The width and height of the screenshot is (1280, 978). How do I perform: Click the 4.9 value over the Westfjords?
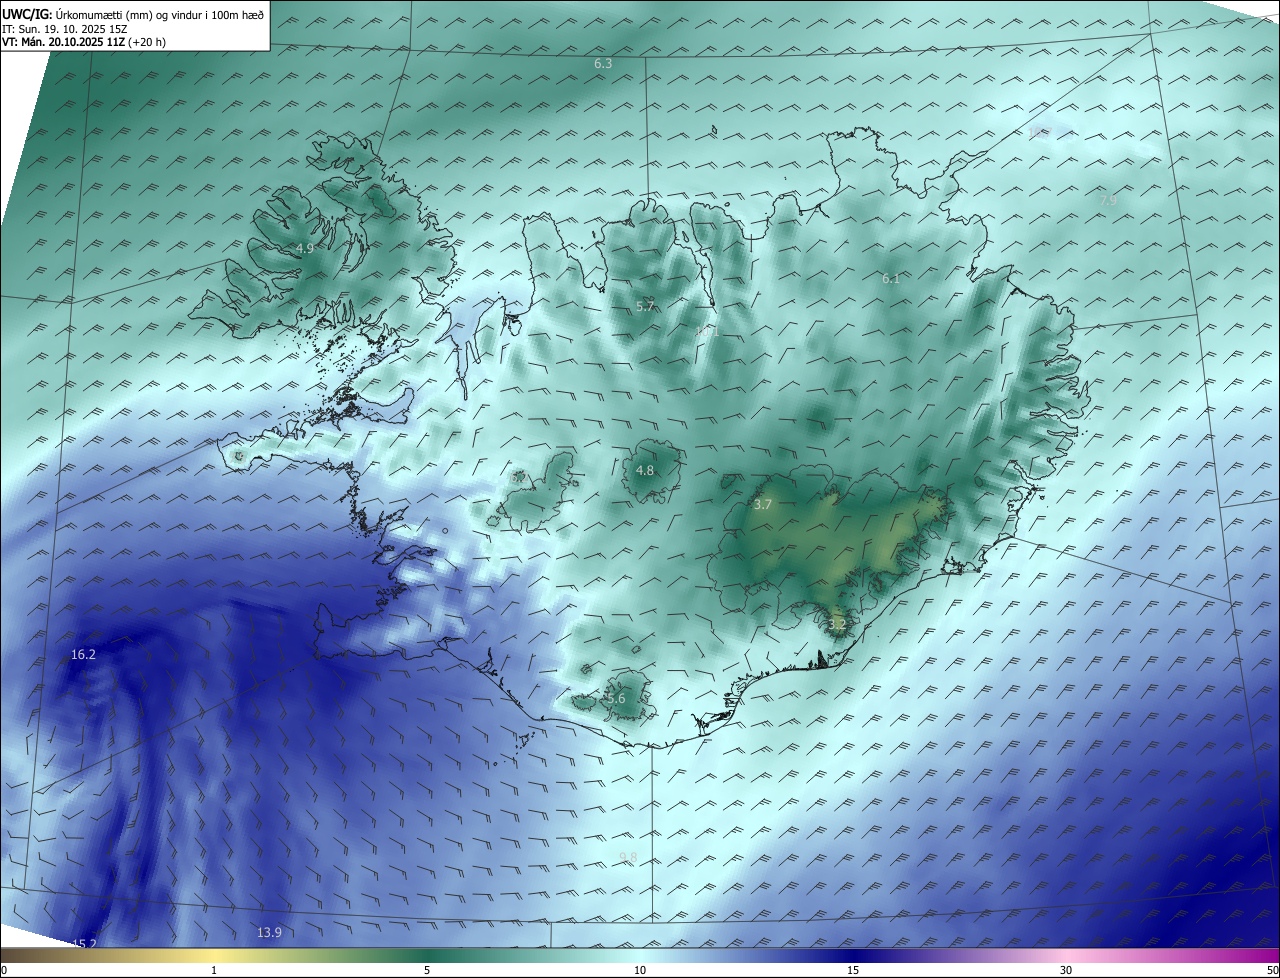(x=305, y=248)
